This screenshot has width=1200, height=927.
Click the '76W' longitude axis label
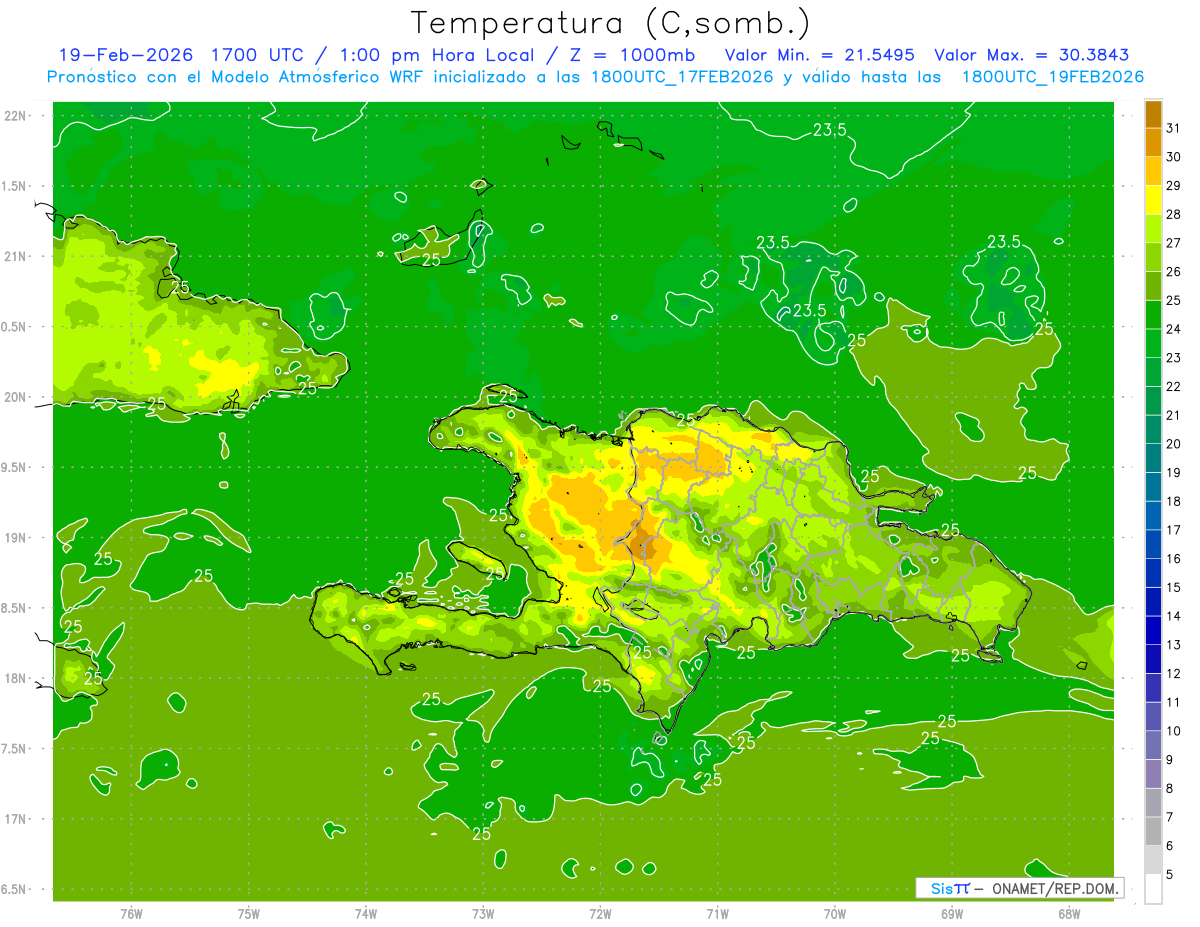point(130,914)
